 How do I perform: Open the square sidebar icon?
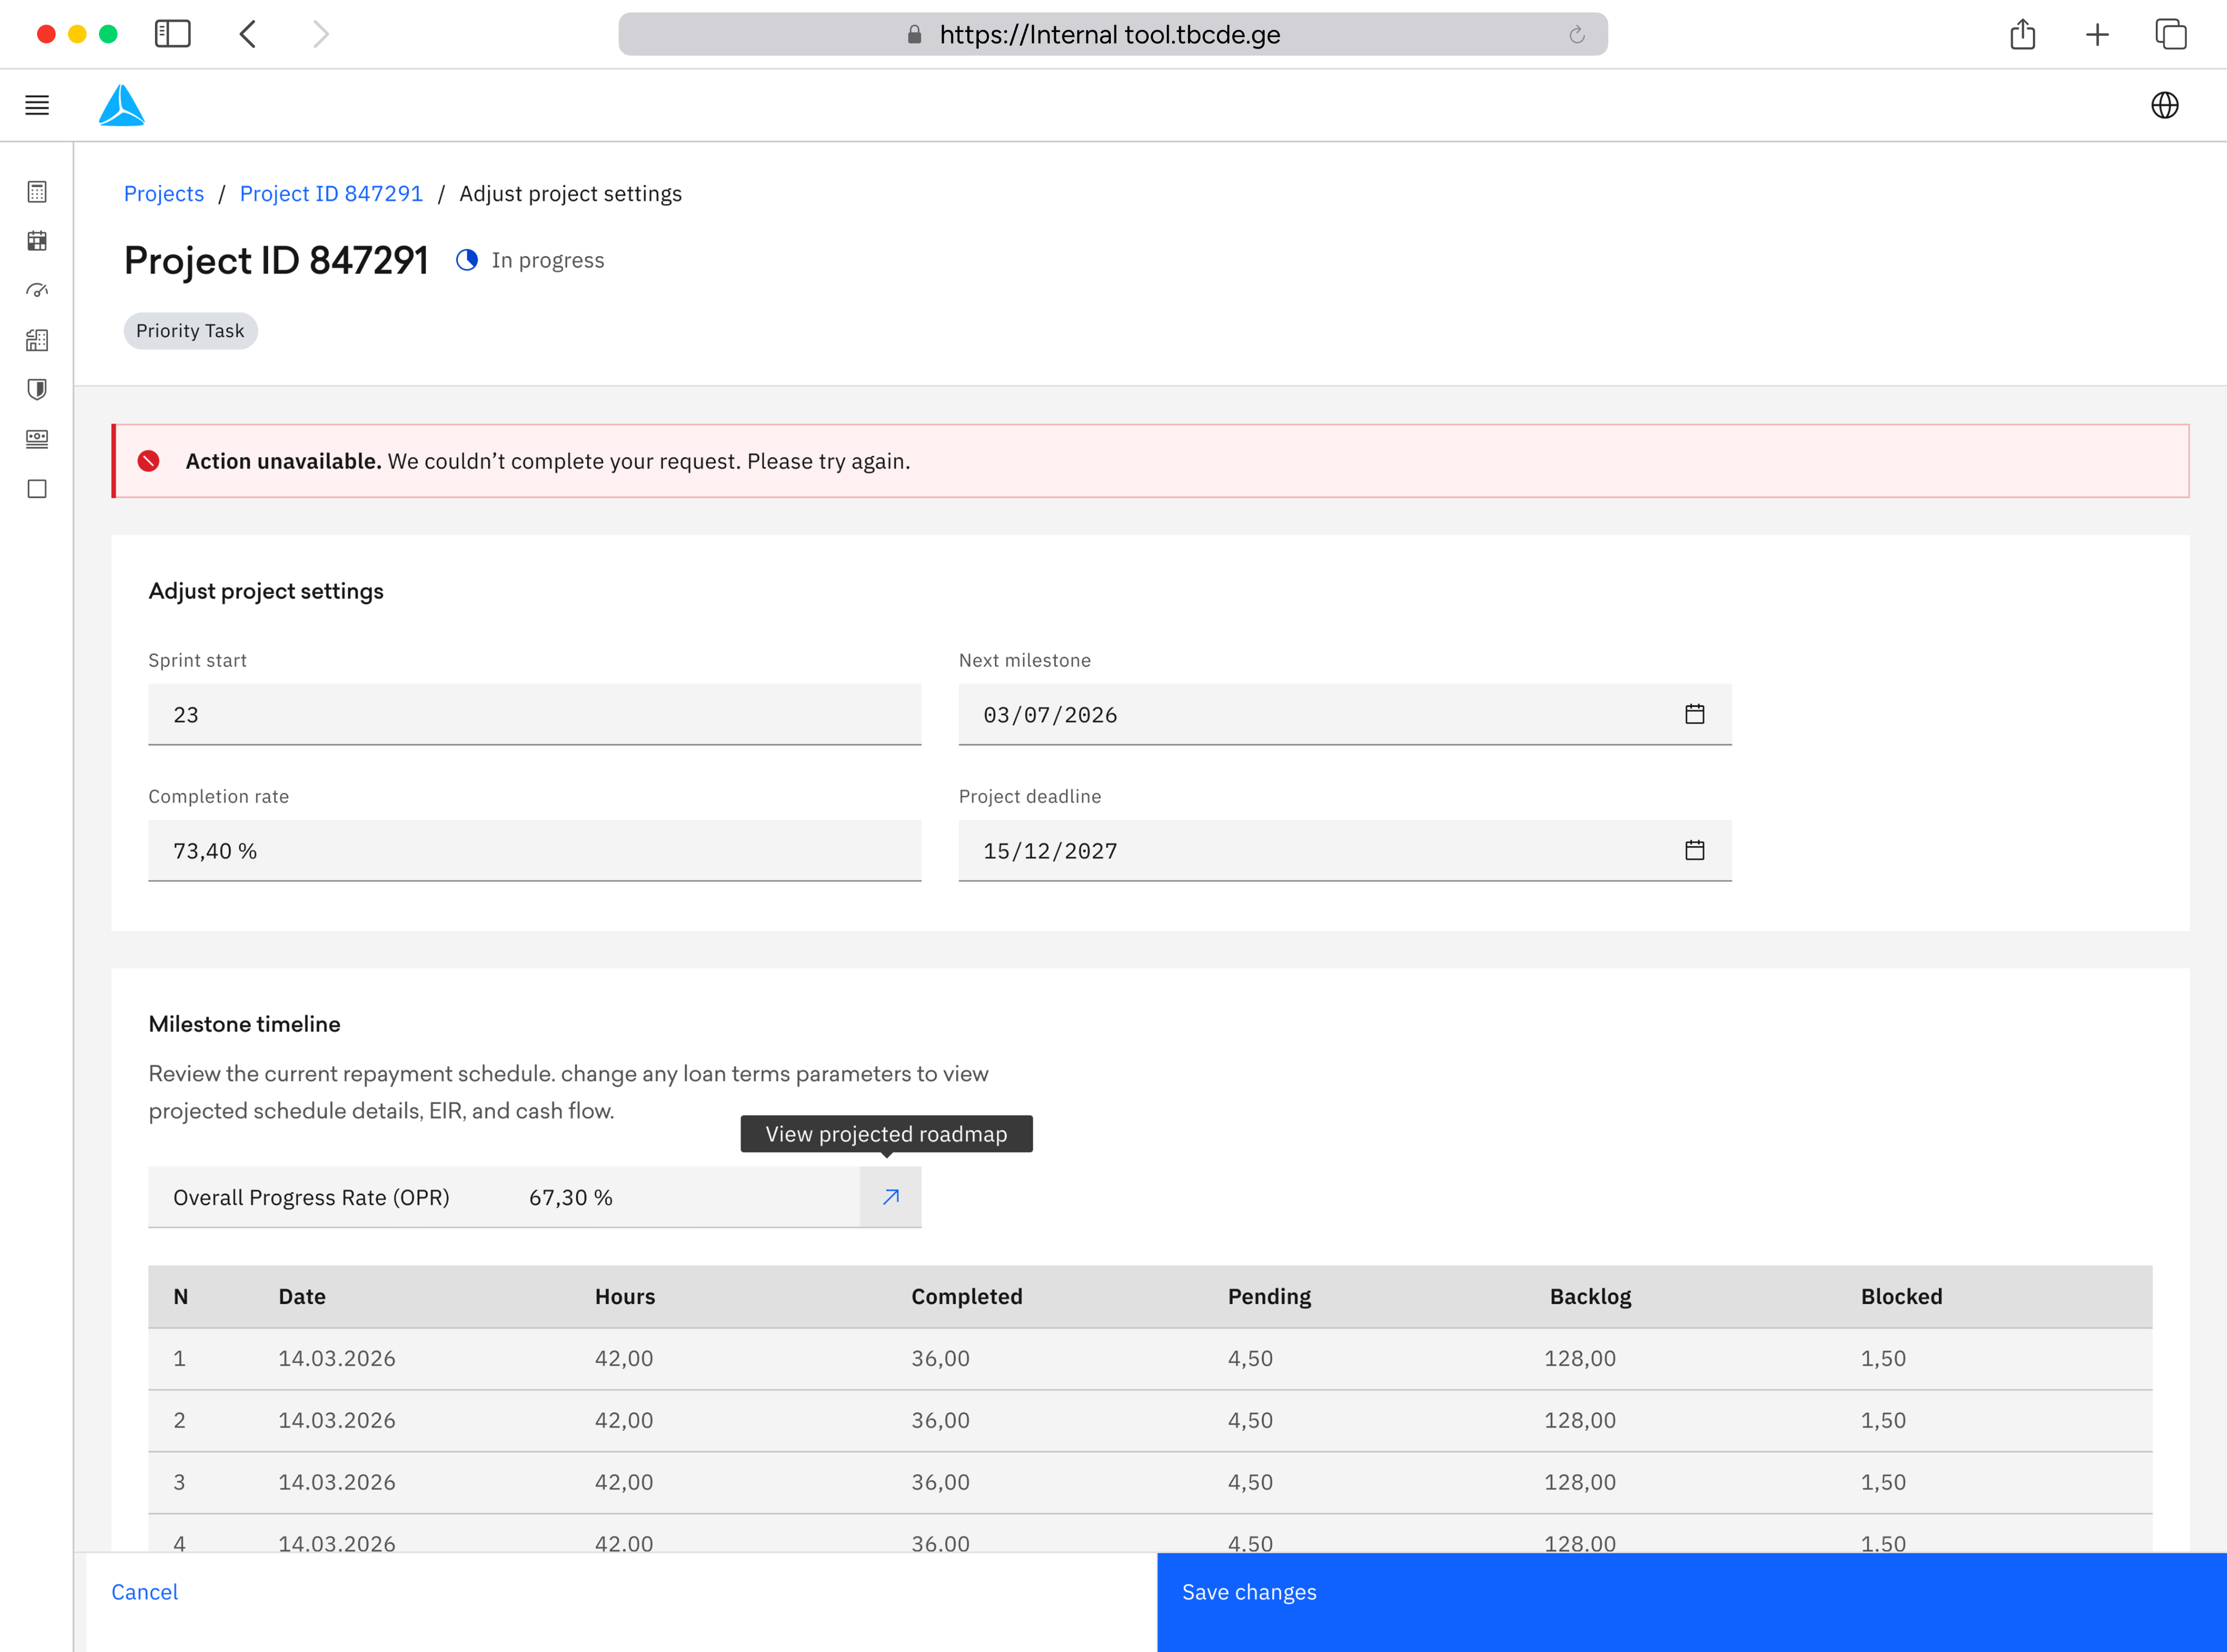[x=37, y=489]
